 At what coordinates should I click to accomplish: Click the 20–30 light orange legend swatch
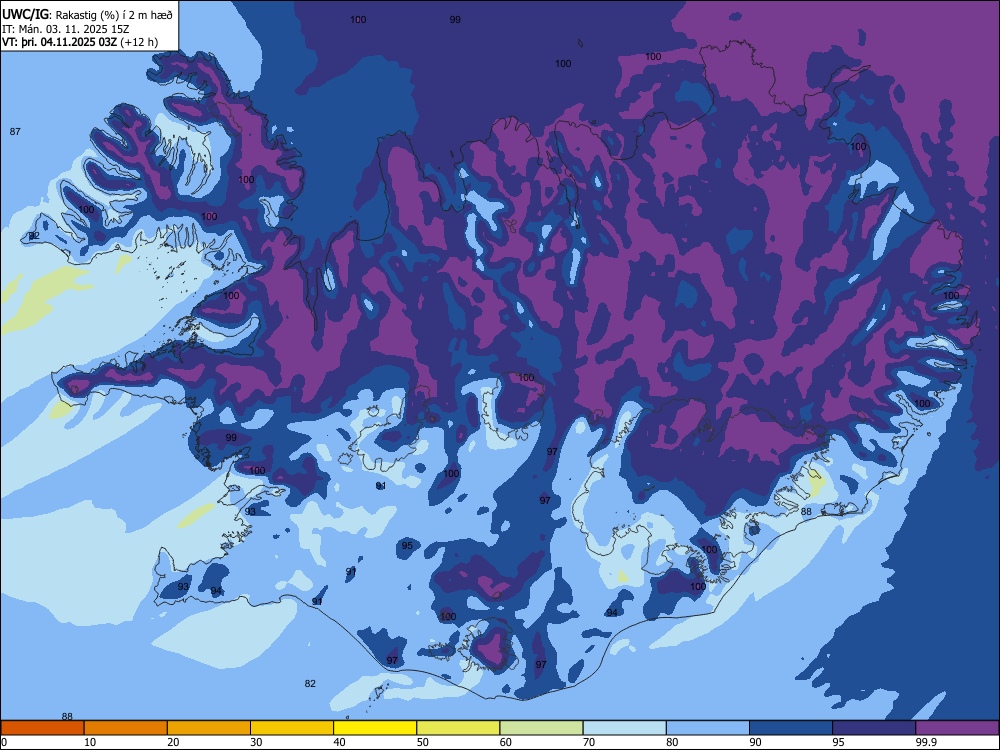(x=209, y=728)
